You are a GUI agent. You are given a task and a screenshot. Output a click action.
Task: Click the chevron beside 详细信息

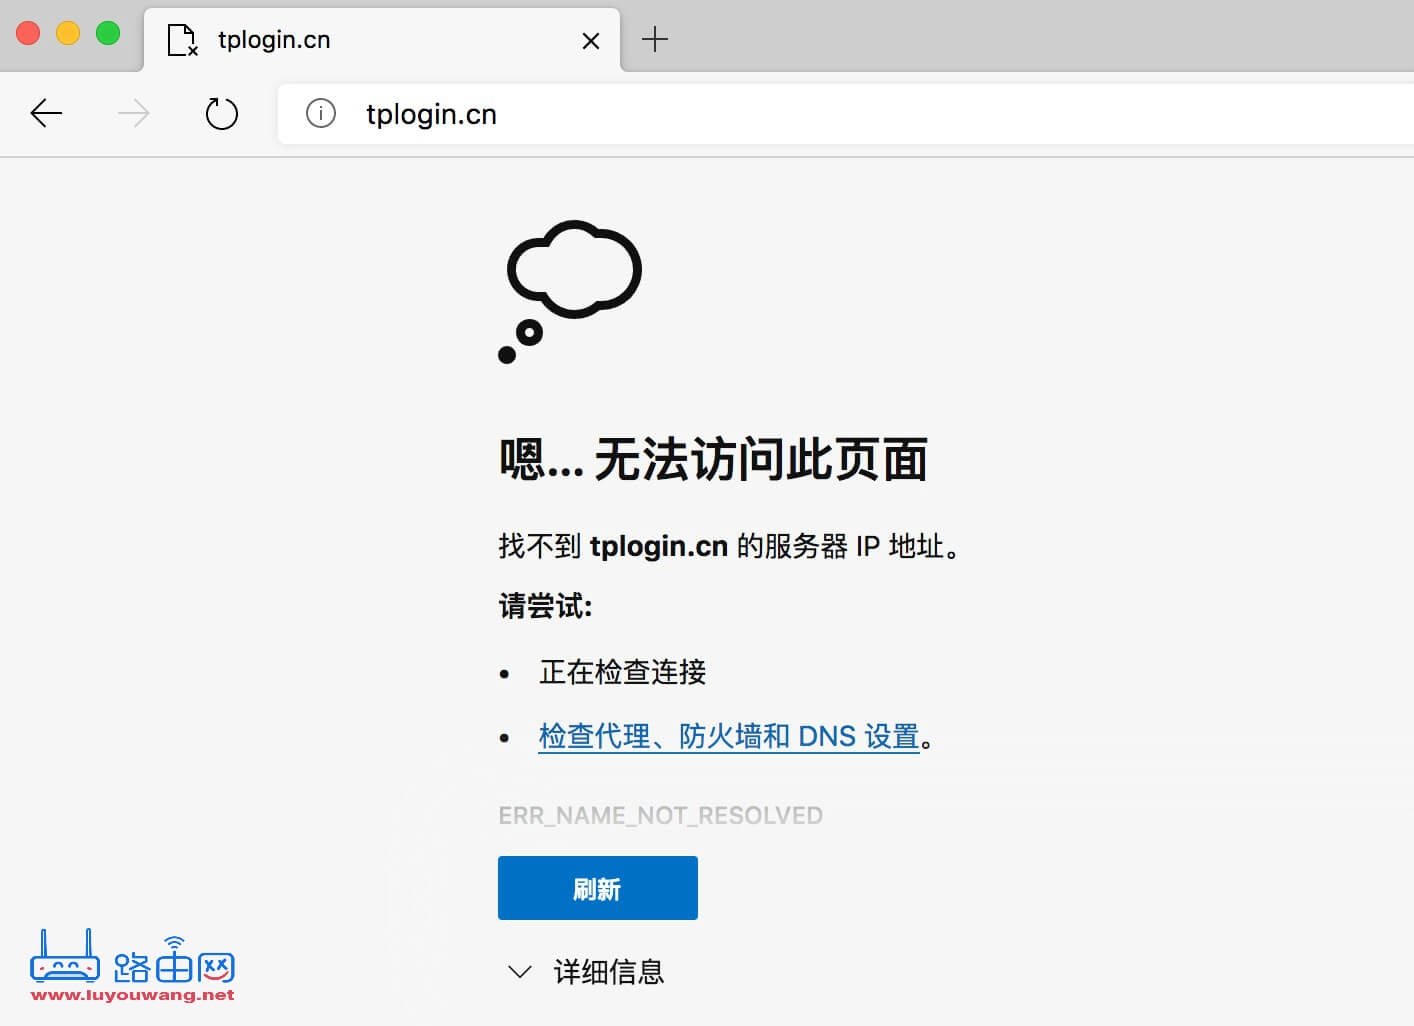pyautogui.click(x=519, y=971)
